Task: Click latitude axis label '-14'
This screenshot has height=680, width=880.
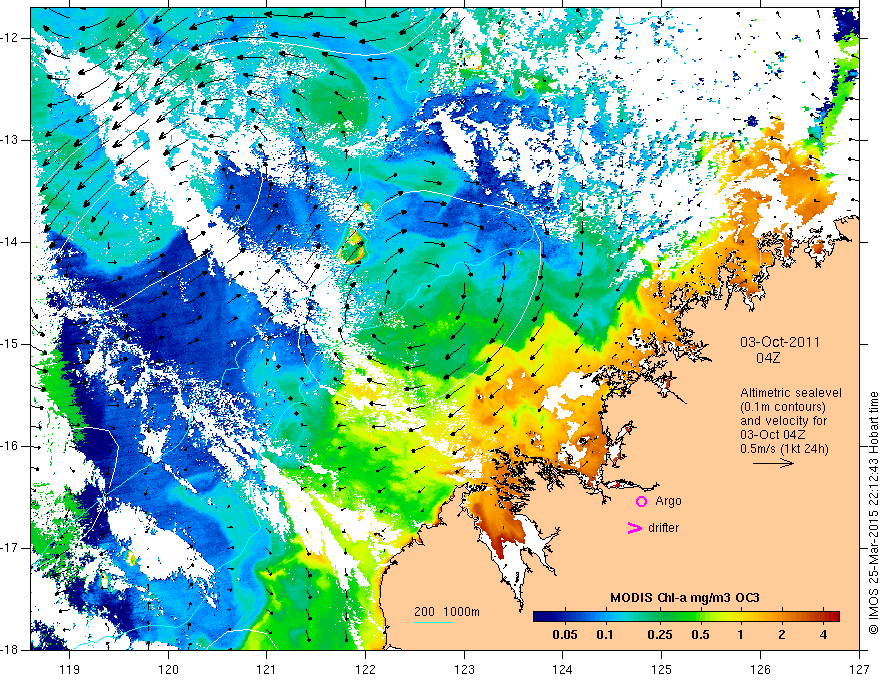Action: pos(10,242)
